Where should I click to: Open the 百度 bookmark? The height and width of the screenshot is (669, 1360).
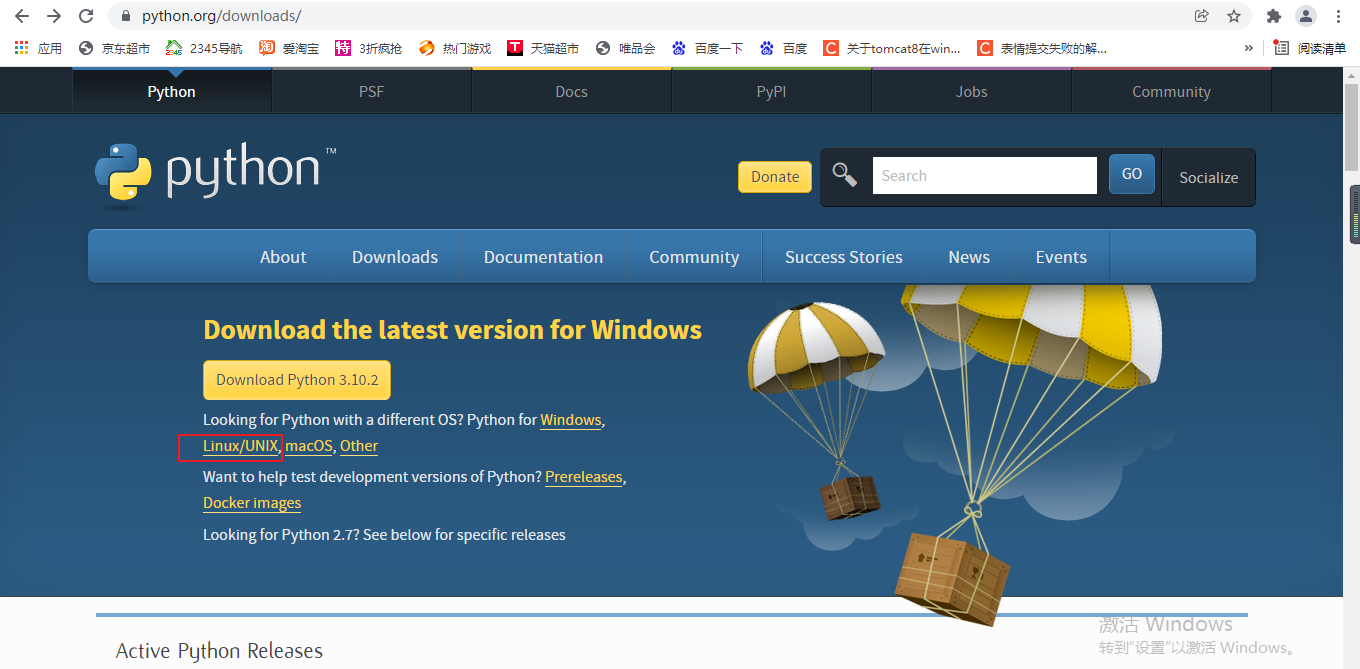click(783, 48)
